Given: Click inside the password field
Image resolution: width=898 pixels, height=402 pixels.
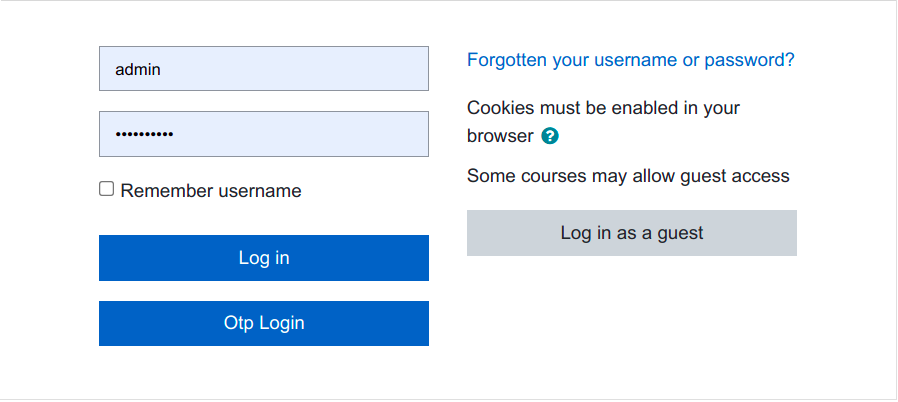Looking at the screenshot, I should tap(264, 134).
